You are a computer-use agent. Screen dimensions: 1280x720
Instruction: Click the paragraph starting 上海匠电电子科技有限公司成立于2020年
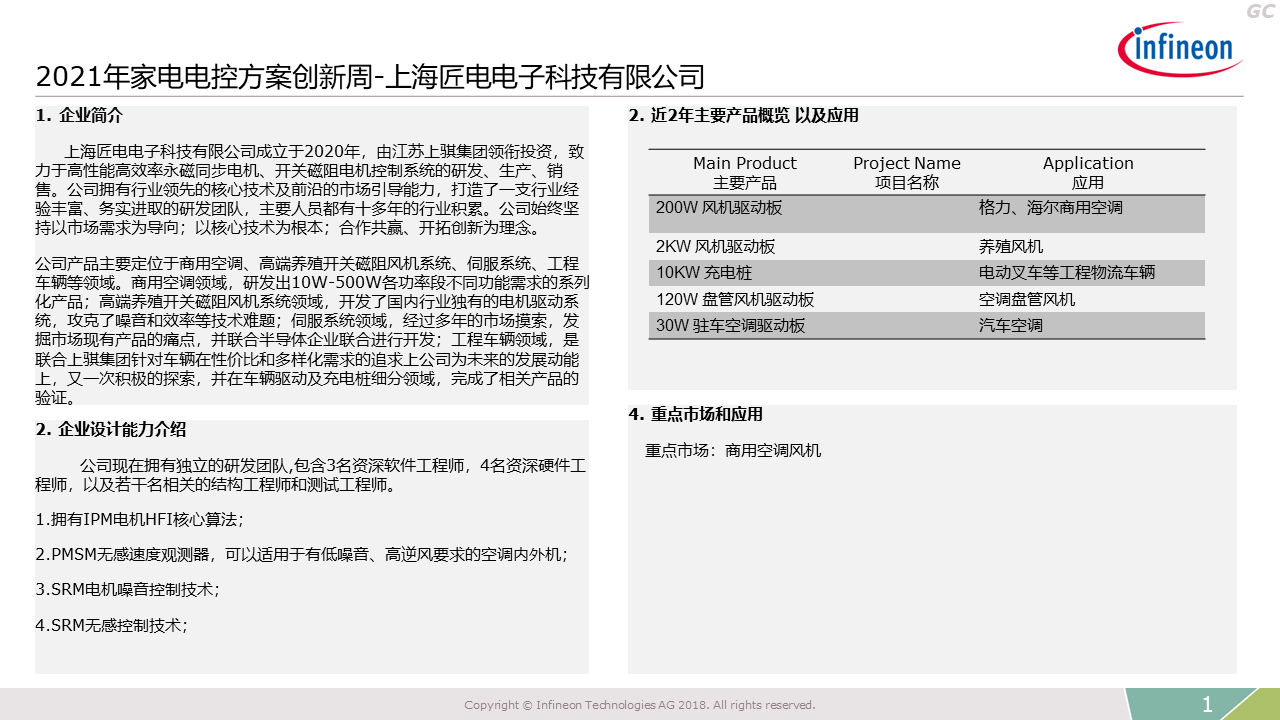(x=310, y=189)
